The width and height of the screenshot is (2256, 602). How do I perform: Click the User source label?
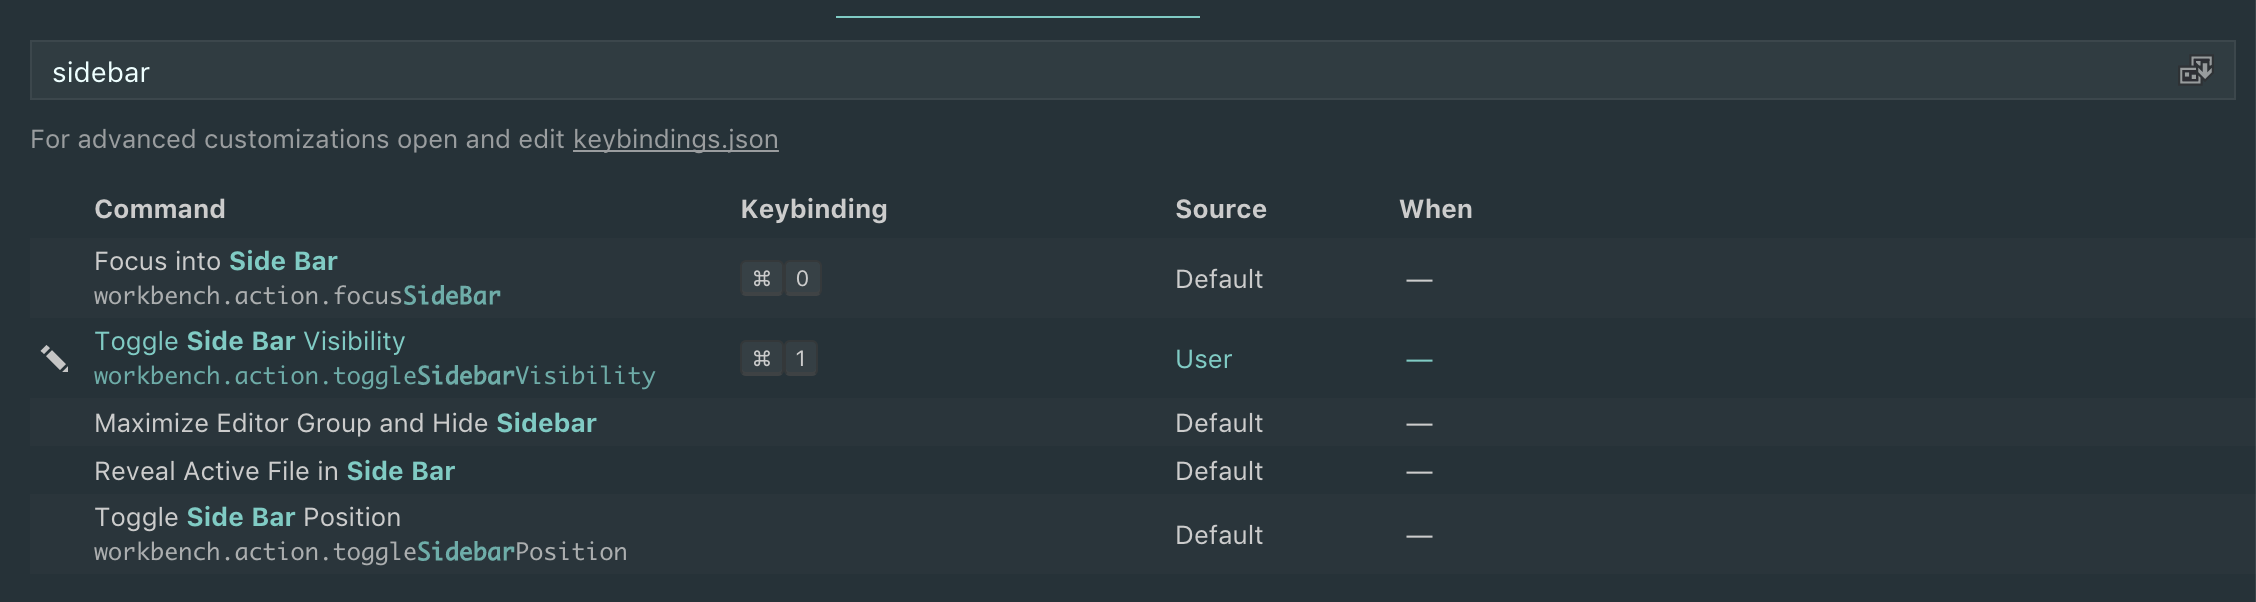(1204, 359)
